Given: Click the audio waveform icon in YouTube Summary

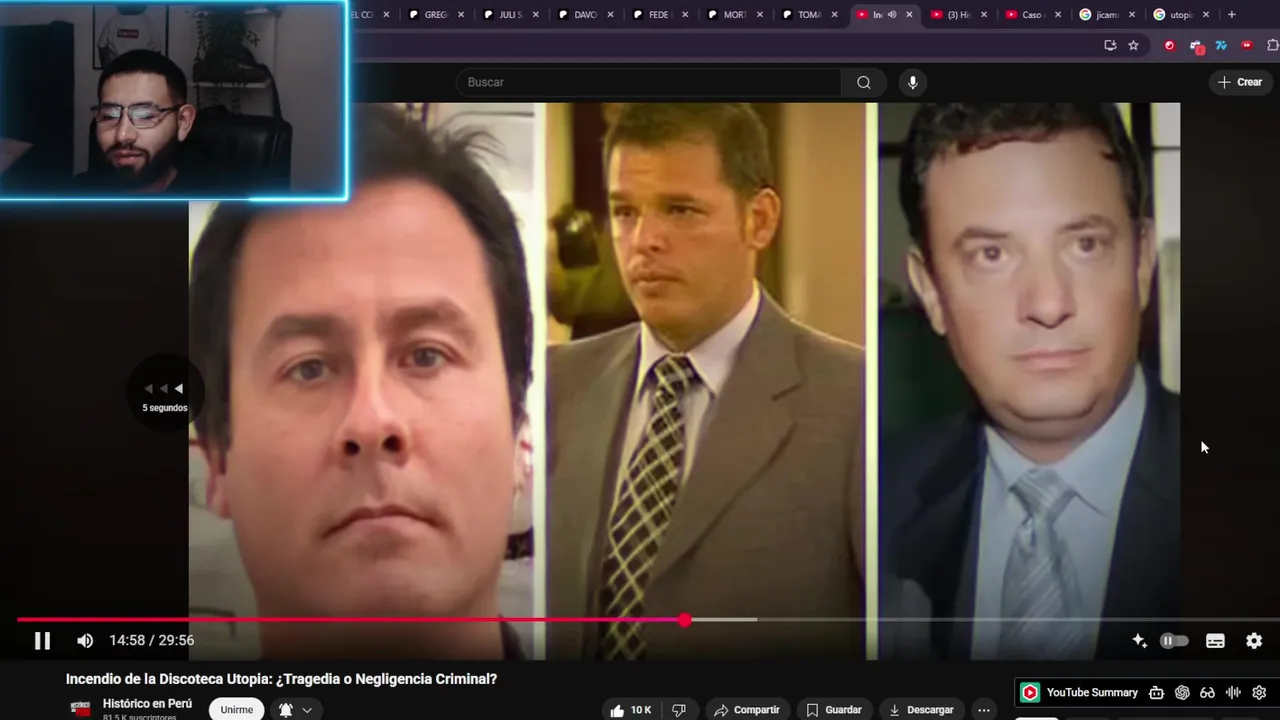Looking at the screenshot, I should 1233,692.
